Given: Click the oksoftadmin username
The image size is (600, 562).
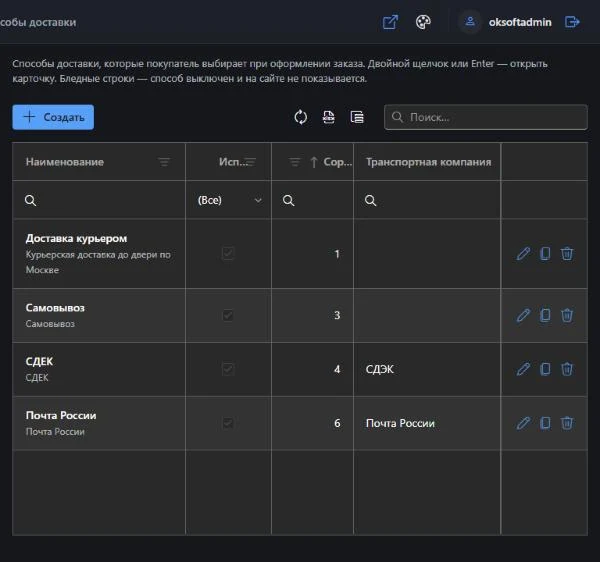Looking at the screenshot, I should 520,22.
